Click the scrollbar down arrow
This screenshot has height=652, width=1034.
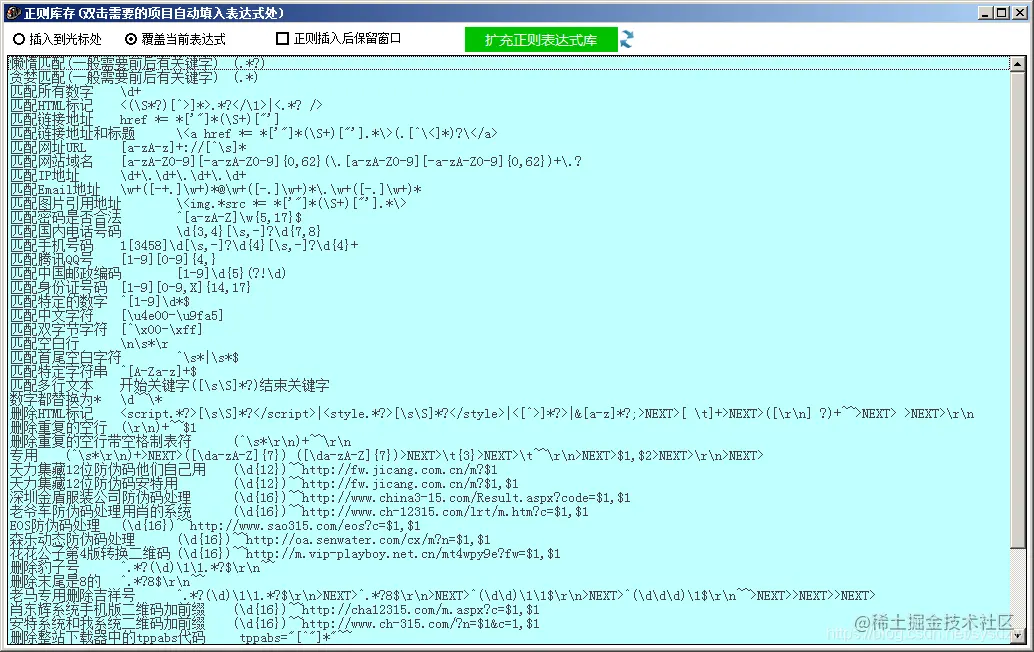point(1018,636)
